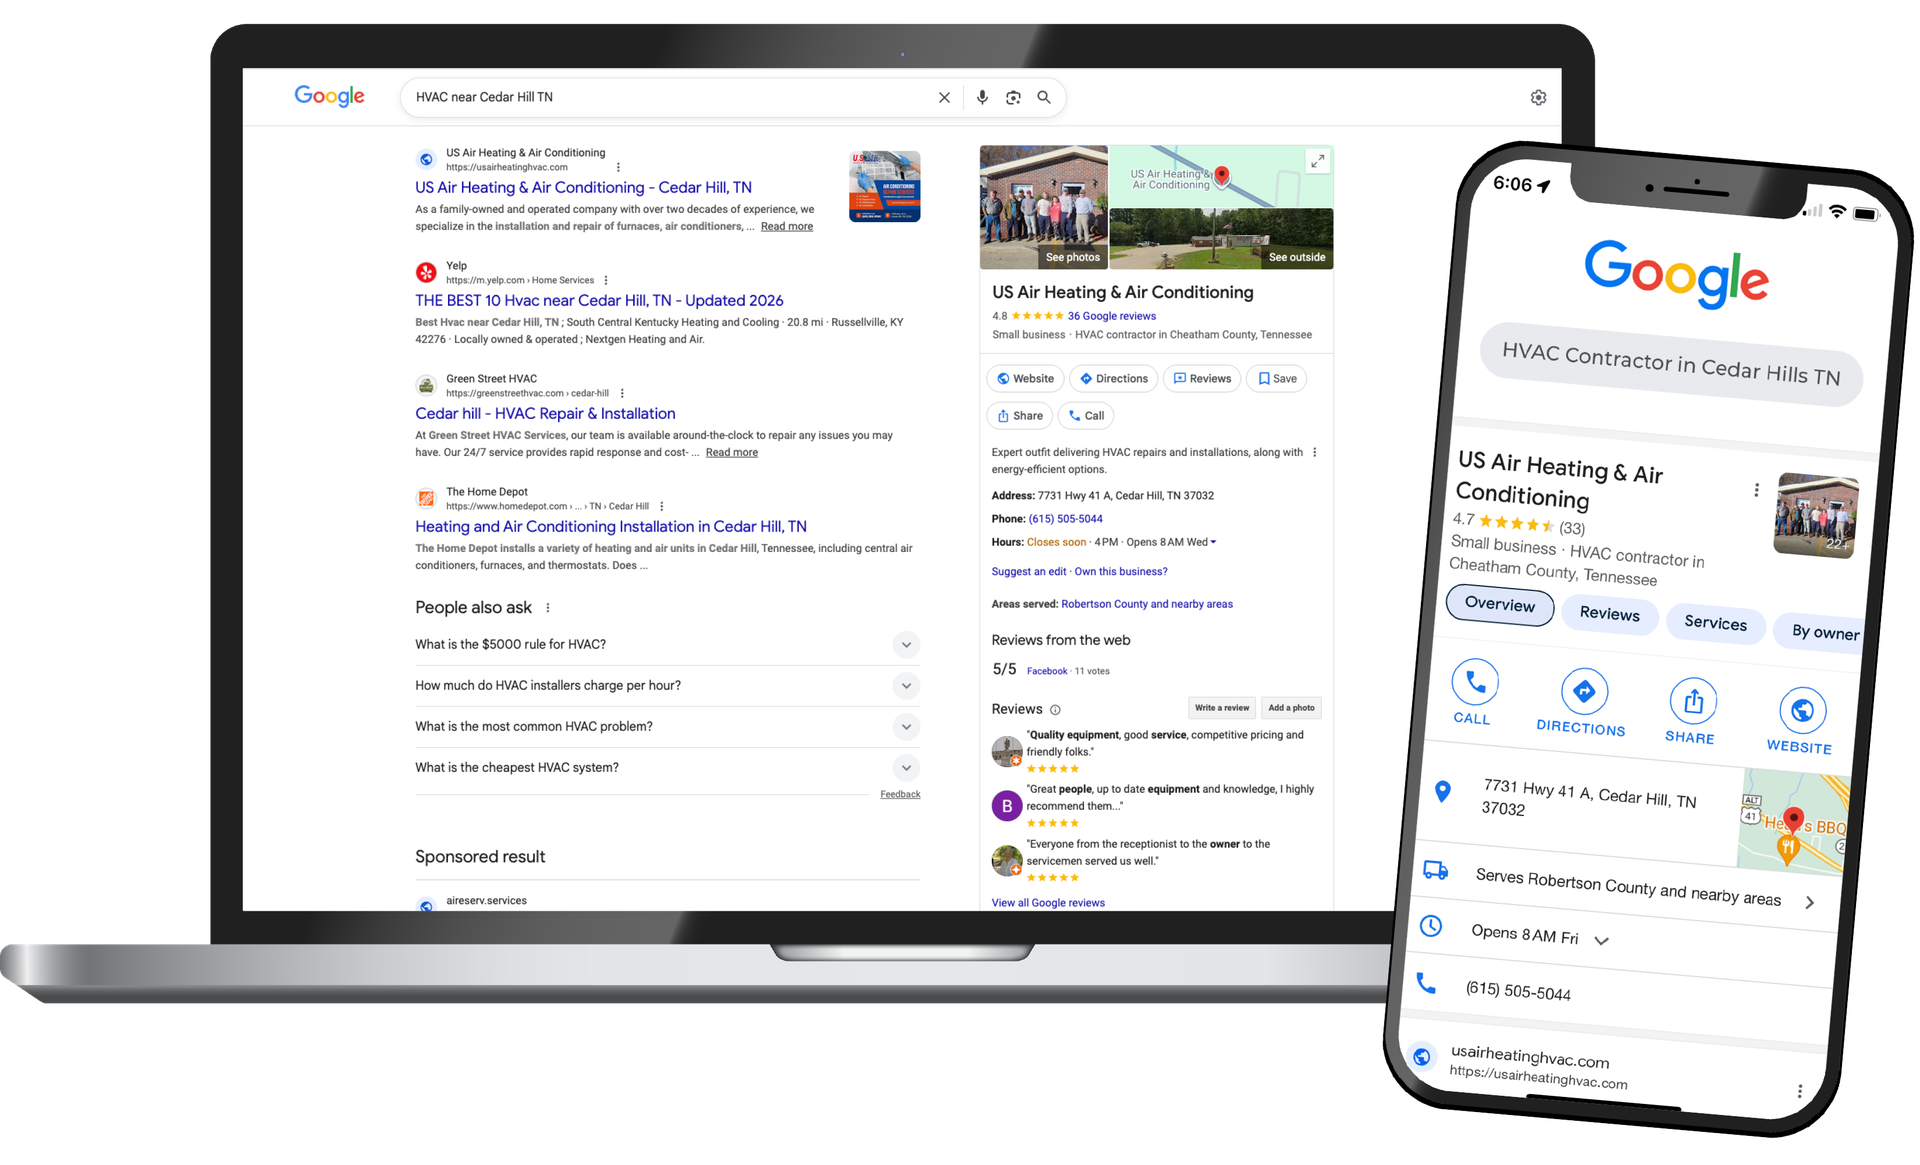This screenshot has width=1920, height=1165.
Task: Click info icon next to Reviews heading
Action: tap(1055, 710)
